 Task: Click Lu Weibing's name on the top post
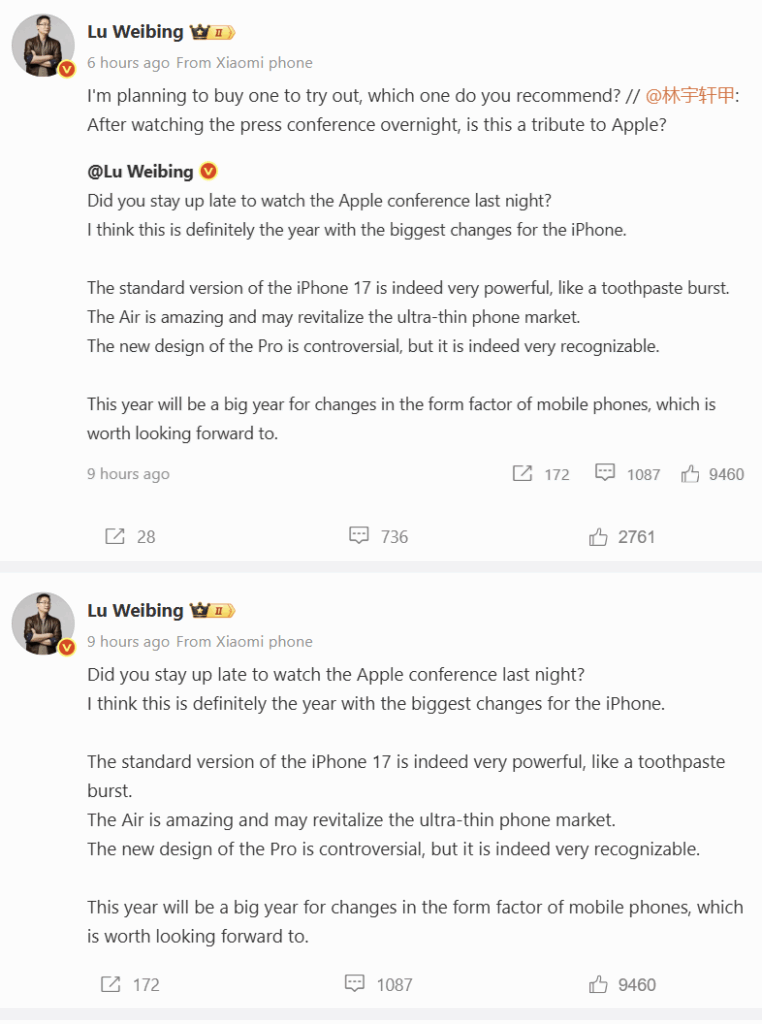137,31
